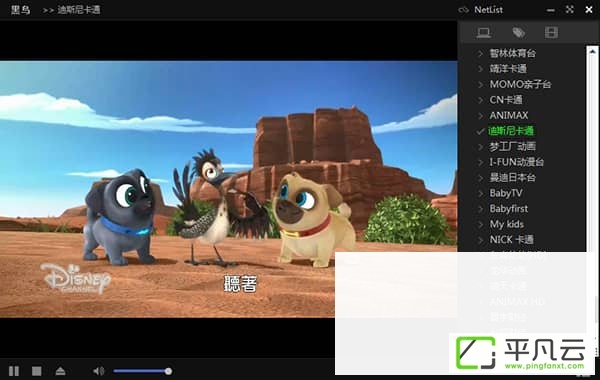
Task: Toggle the NetList panel cloud icon
Action: (x=463, y=10)
